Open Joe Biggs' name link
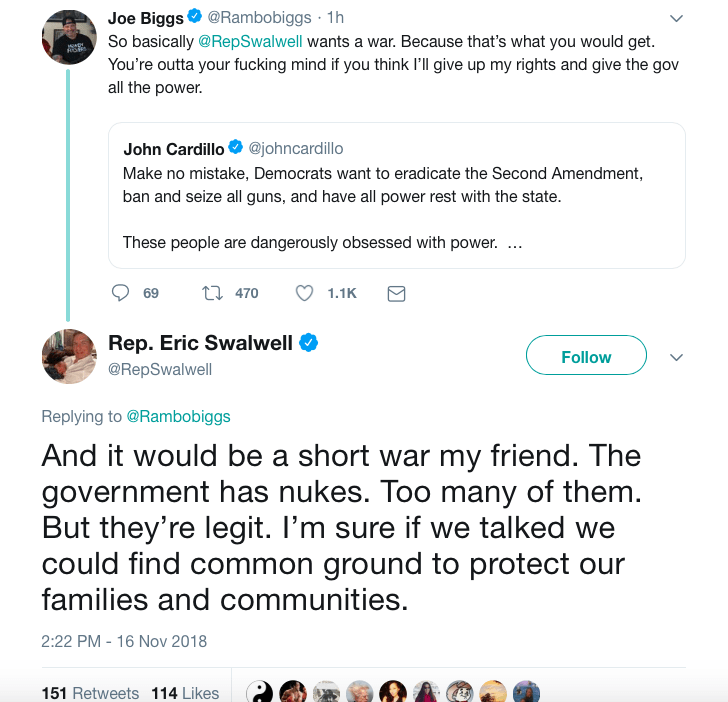 [144, 18]
